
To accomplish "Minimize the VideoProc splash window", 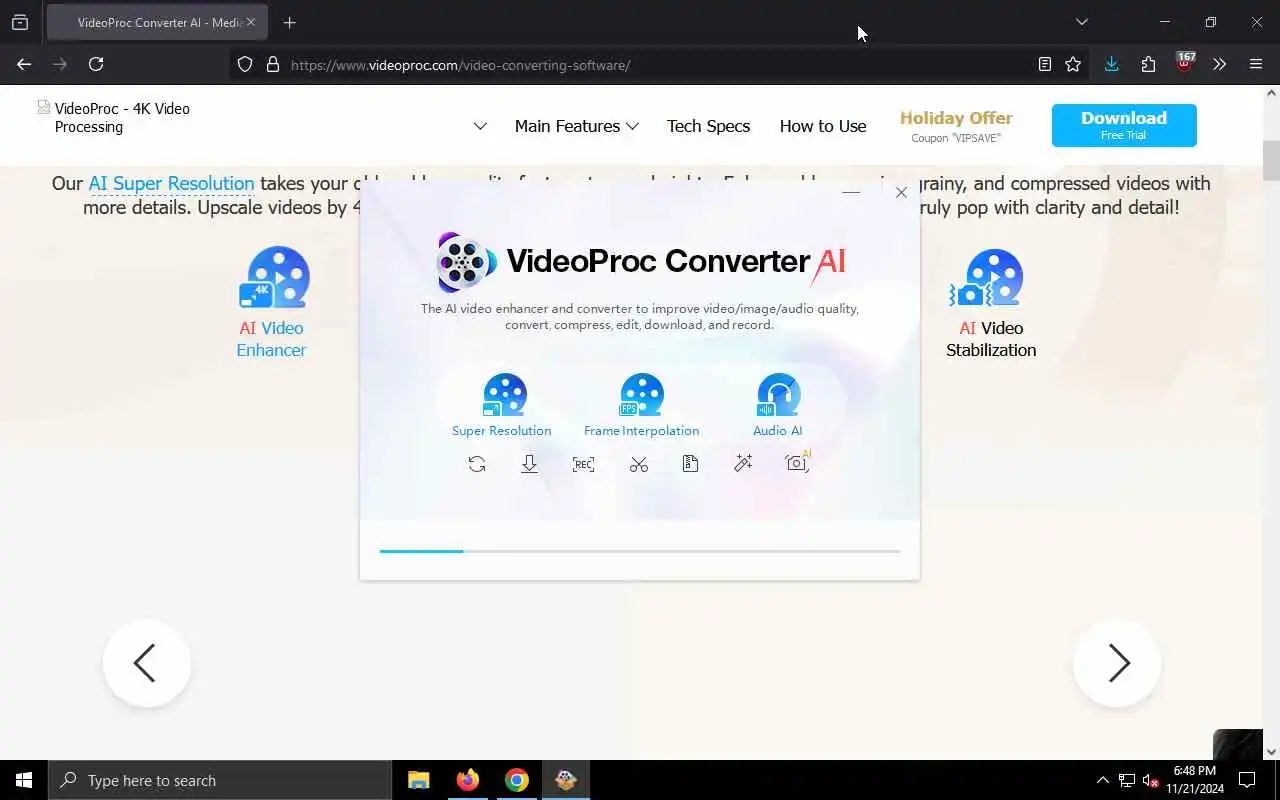I will [x=851, y=192].
